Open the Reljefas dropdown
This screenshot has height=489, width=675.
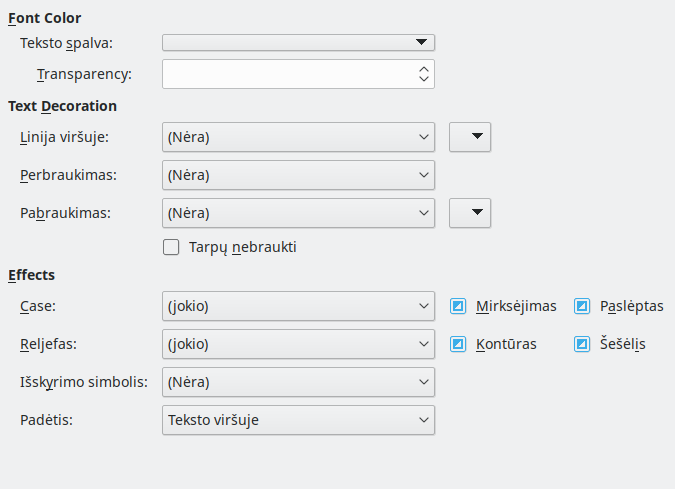[x=298, y=344]
